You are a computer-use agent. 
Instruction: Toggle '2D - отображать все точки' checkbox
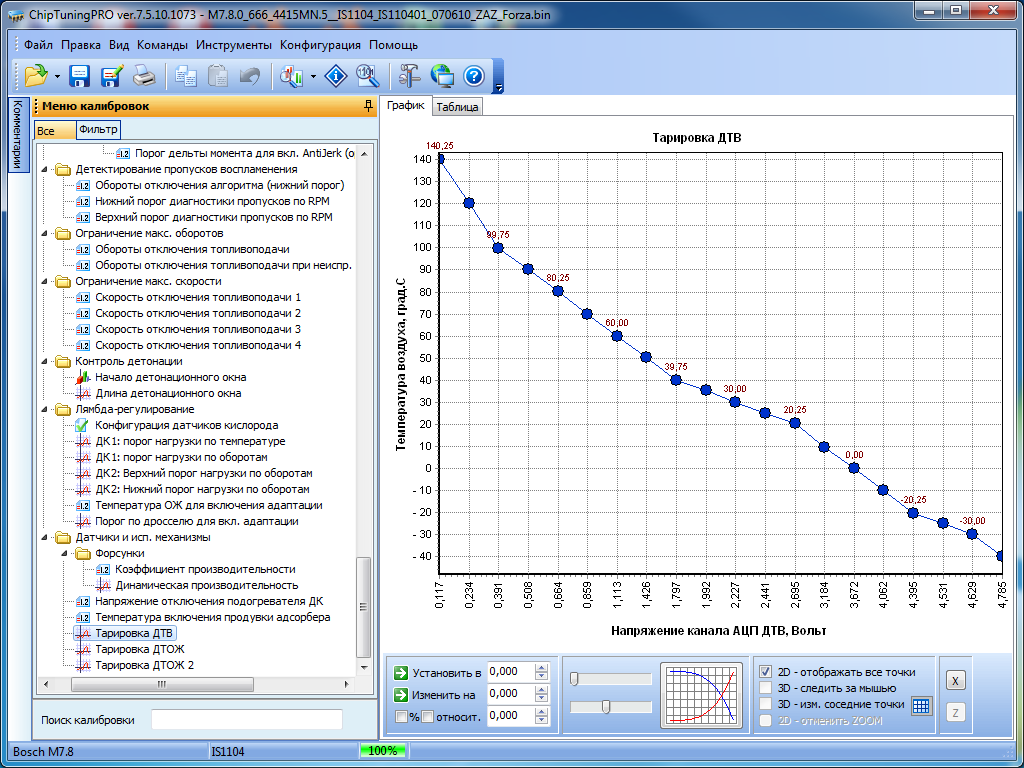pos(766,672)
